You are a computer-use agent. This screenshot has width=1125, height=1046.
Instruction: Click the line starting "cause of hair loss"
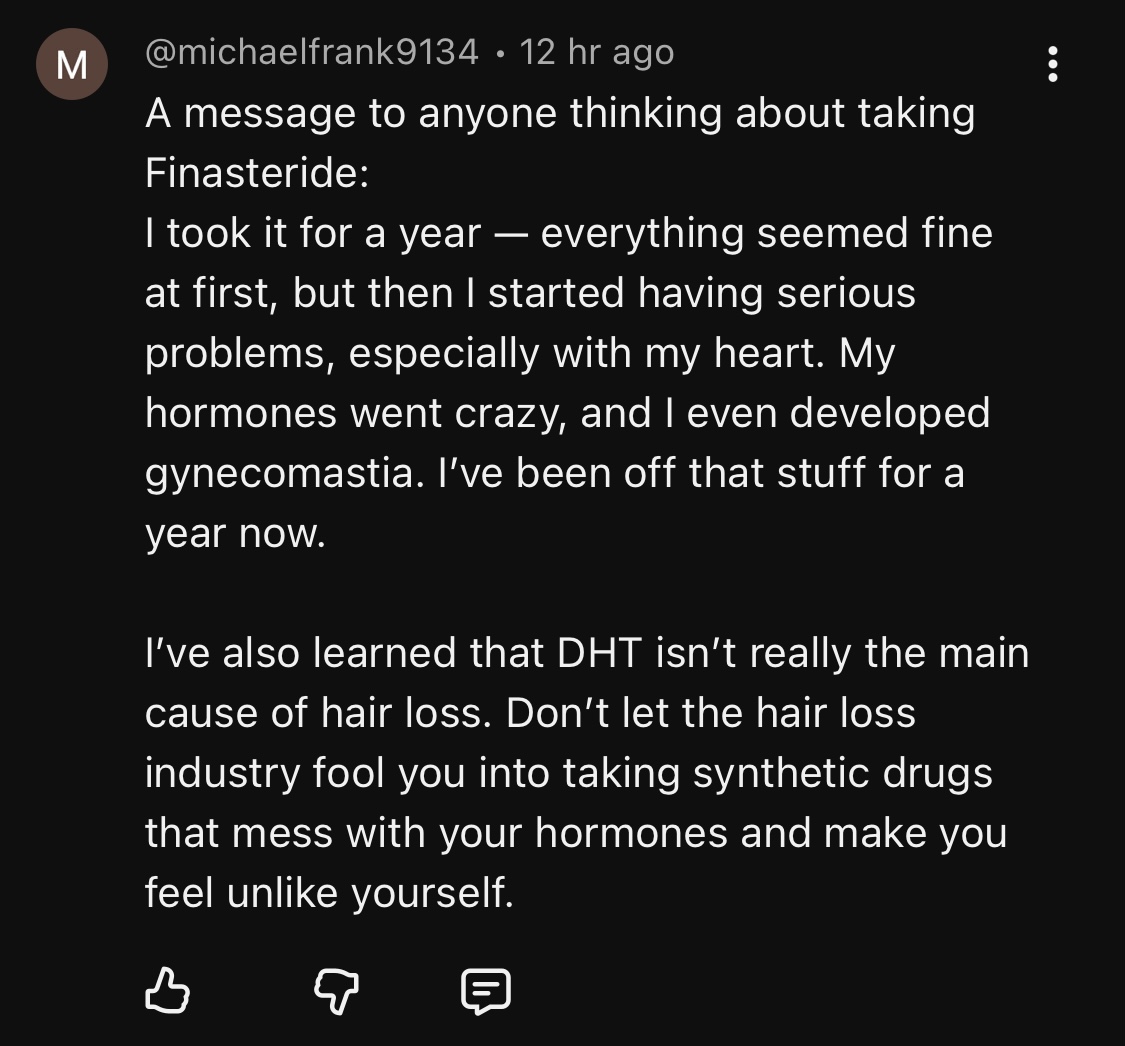click(x=530, y=713)
